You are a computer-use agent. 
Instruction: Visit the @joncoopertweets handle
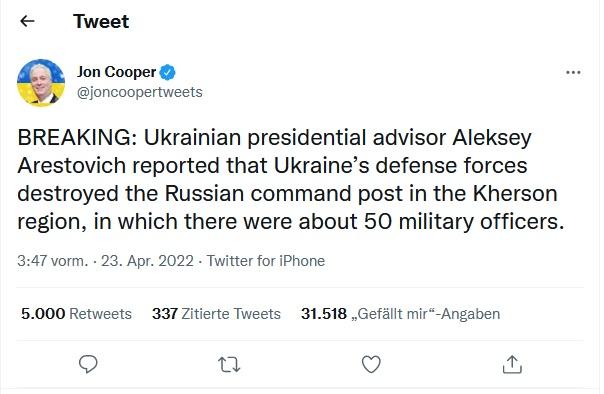(139, 92)
